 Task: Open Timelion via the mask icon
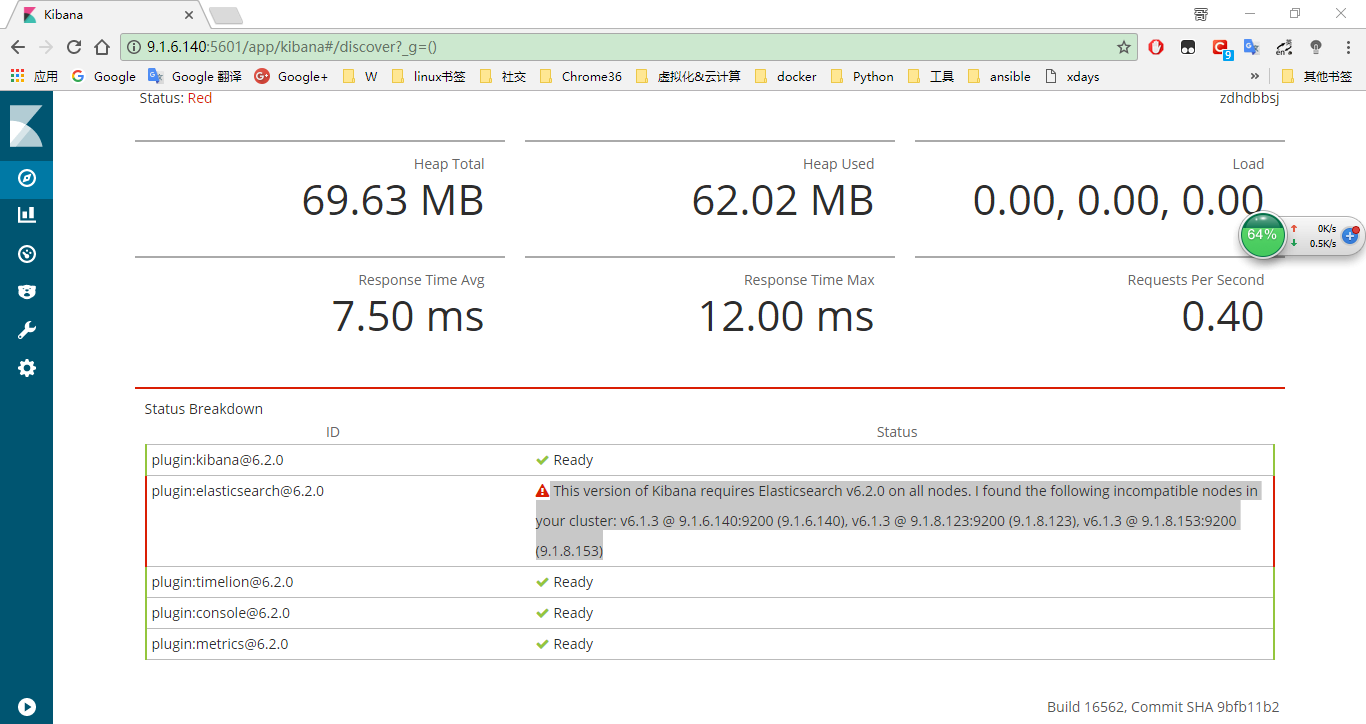click(x=27, y=292)
